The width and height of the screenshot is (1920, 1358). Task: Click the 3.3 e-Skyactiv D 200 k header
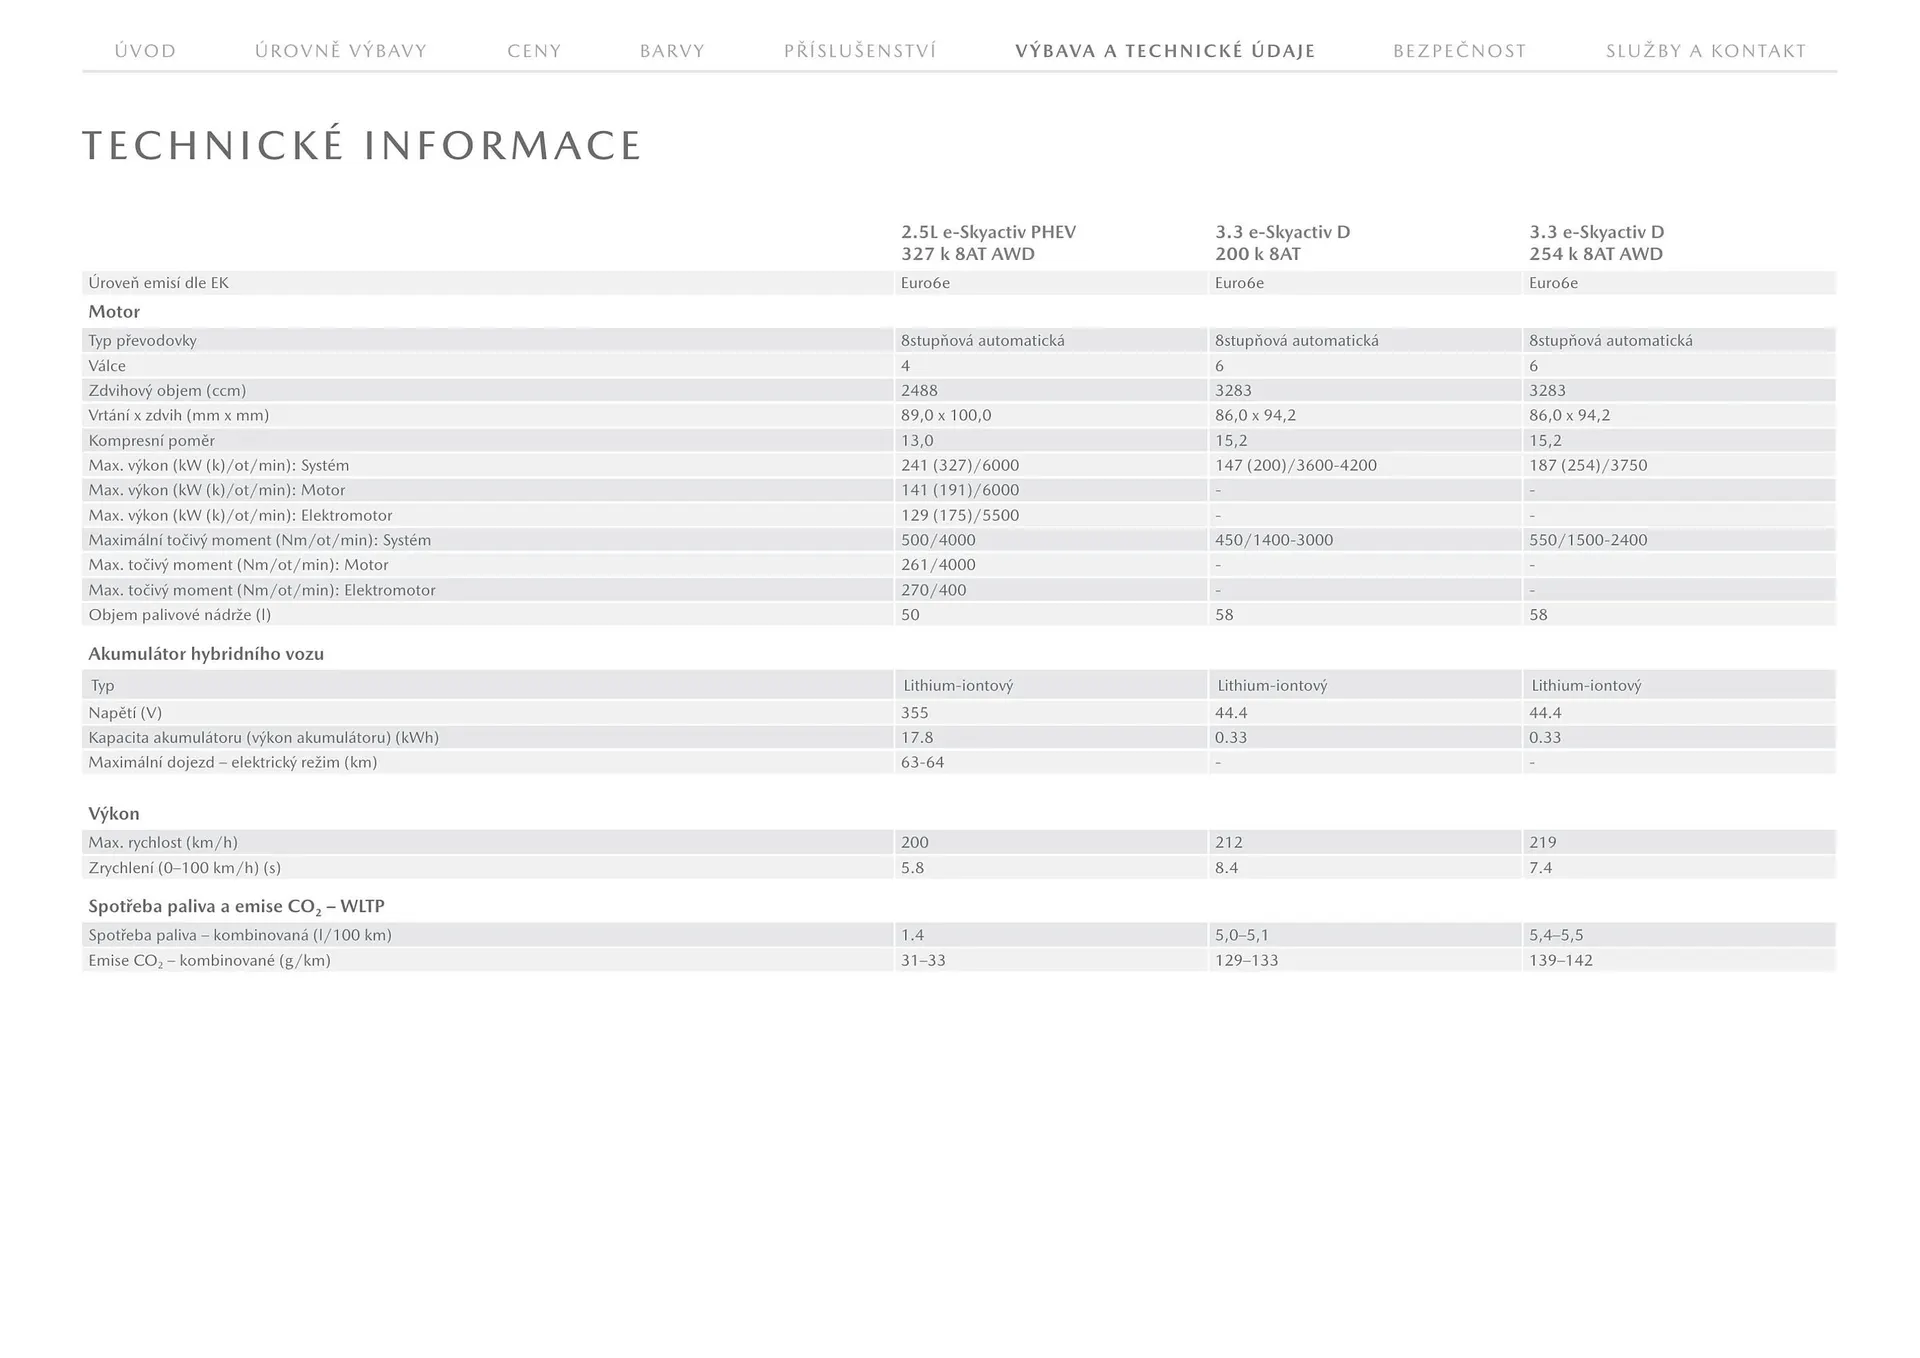(1282, 243)
